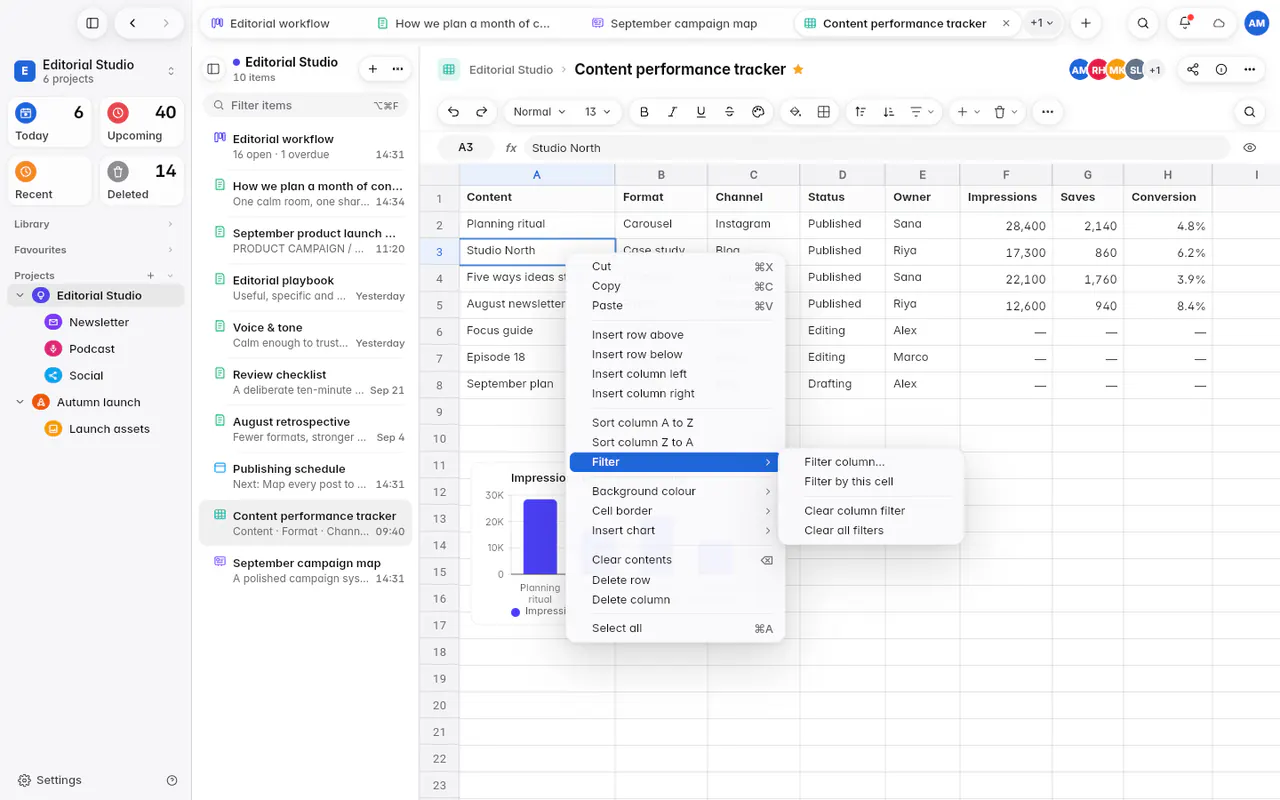This screenshot has width=1280, height=800.
Task: Click the global search icon at top
Action: tap(1143, 23)
